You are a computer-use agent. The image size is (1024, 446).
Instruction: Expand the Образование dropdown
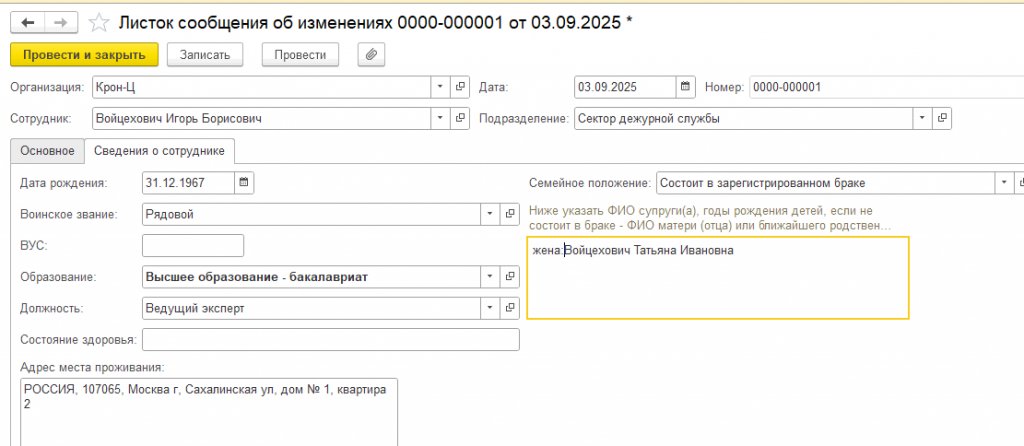pos(490,277)
